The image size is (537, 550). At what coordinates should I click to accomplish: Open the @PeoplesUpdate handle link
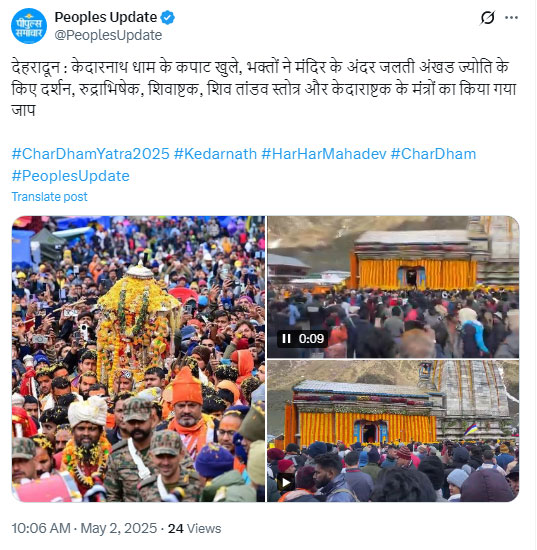[108, 35]
